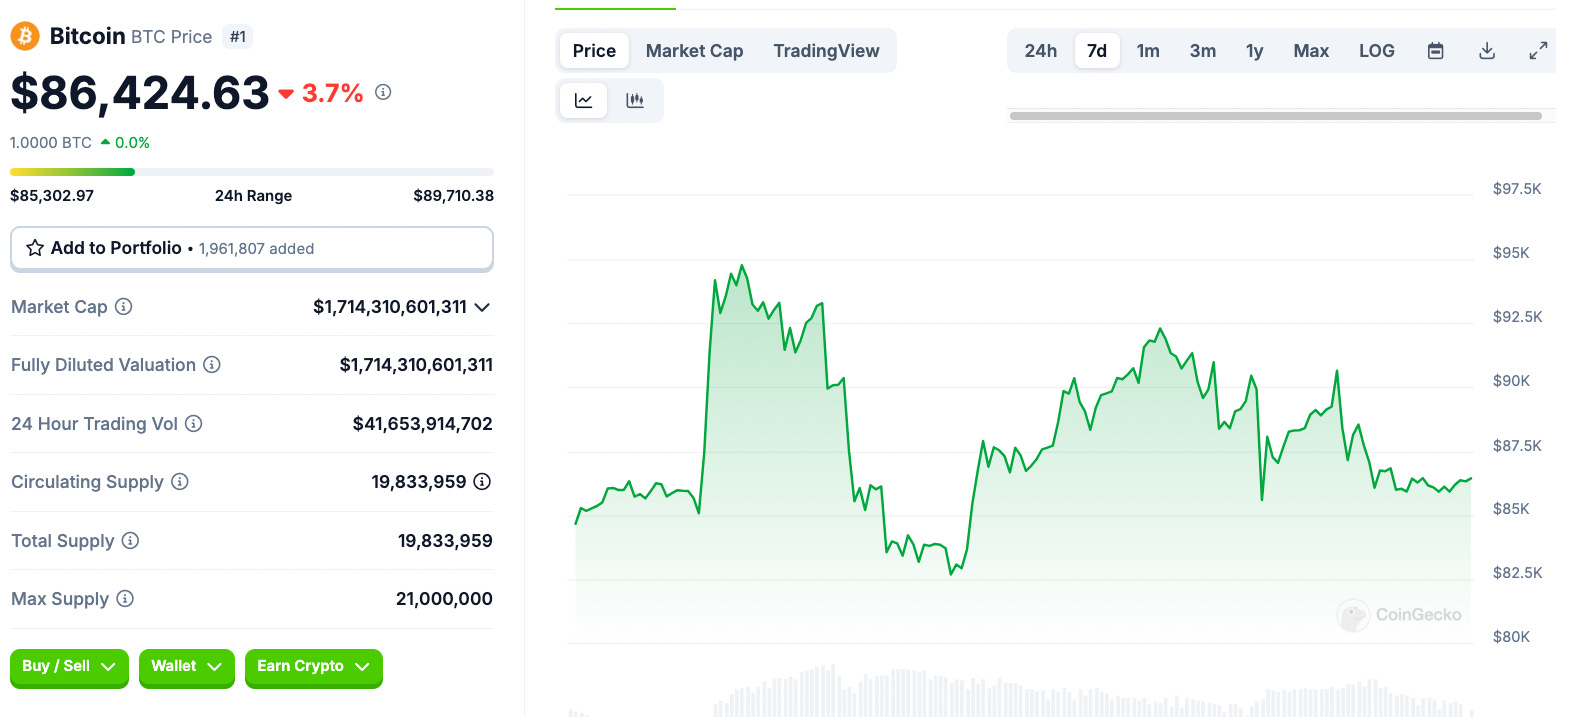Select the 1y time range

(1255, 51)
